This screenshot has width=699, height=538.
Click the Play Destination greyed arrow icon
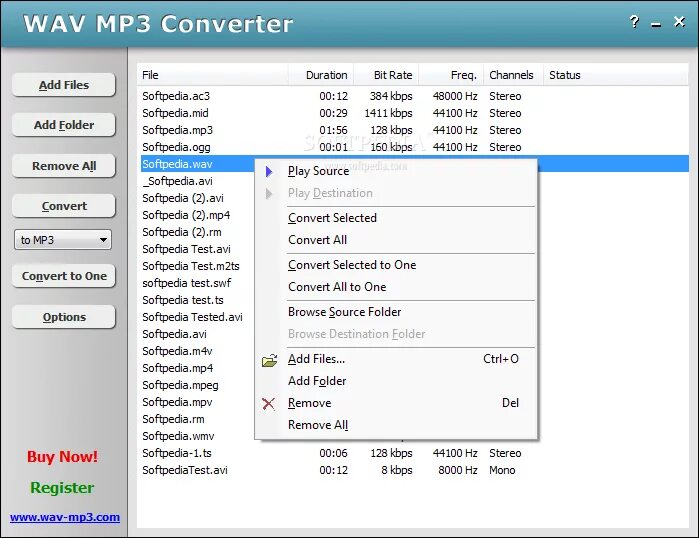(269, 193)
